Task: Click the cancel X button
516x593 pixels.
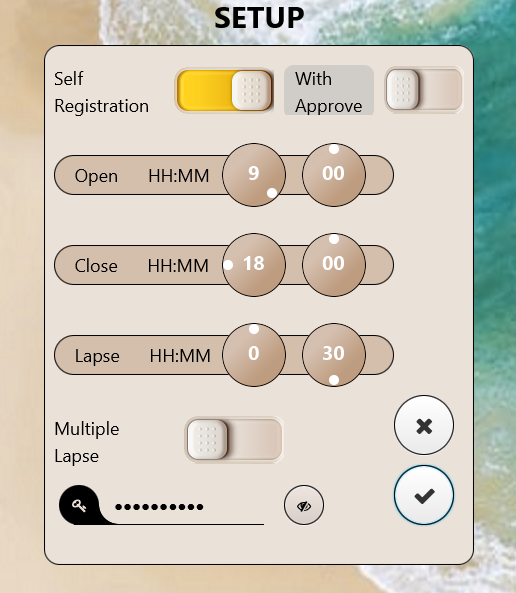Action: pos(424,425)
